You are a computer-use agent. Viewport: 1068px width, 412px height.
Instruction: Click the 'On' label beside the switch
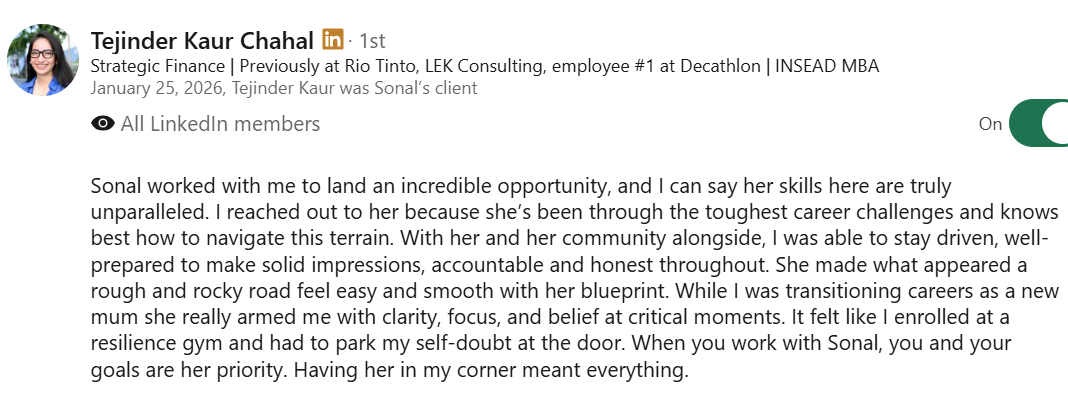click(x=990, y=124)
